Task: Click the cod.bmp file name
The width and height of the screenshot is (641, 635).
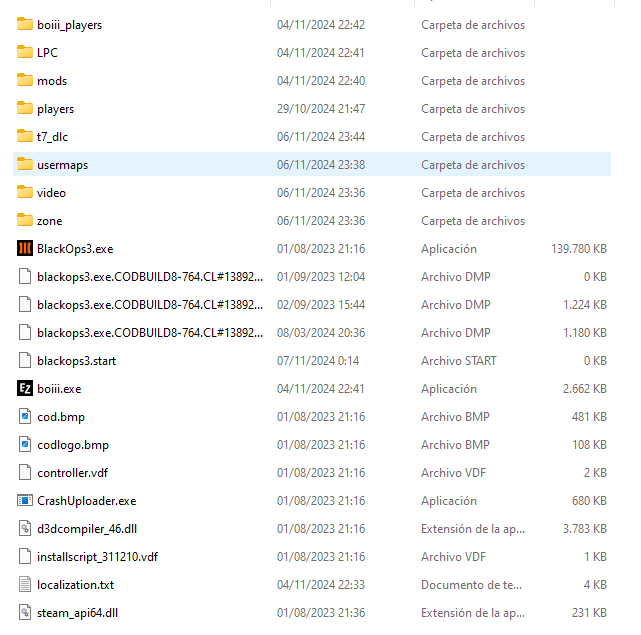Action: [61, 417]
